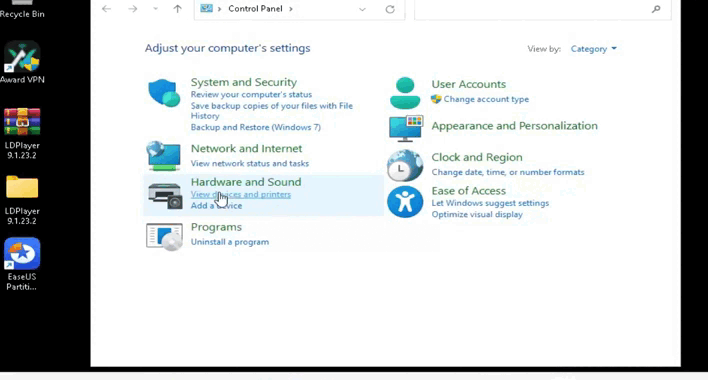
Task: Open the Programs heading link
Action: [216, 227]
